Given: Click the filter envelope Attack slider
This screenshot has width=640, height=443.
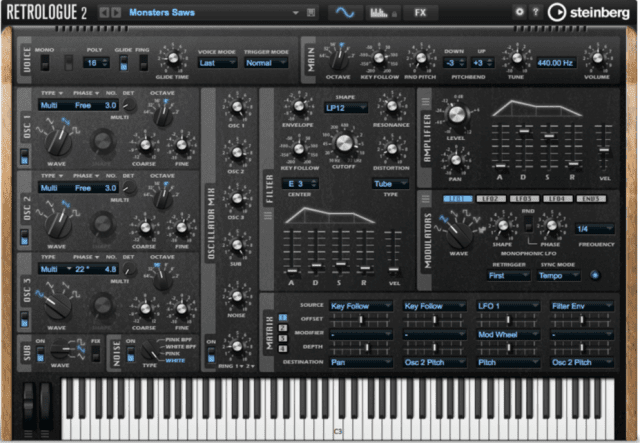Looking at the screenshot, I should (x=291, y=271).
